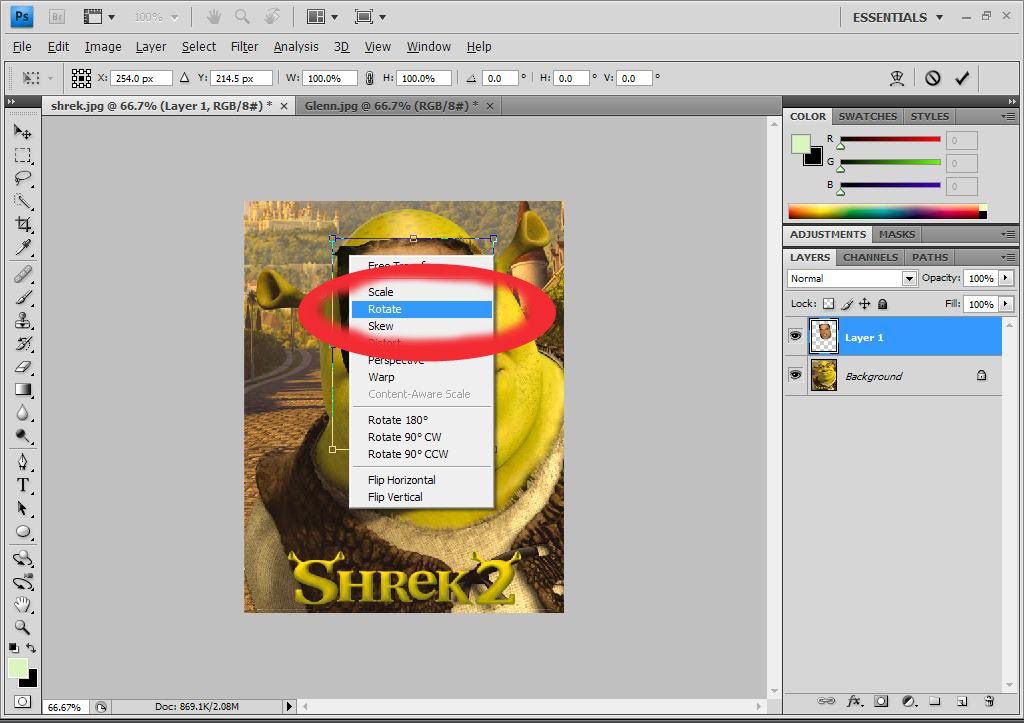Open the ESSENTIALS workspace dropdown

(x=898, y=17)
